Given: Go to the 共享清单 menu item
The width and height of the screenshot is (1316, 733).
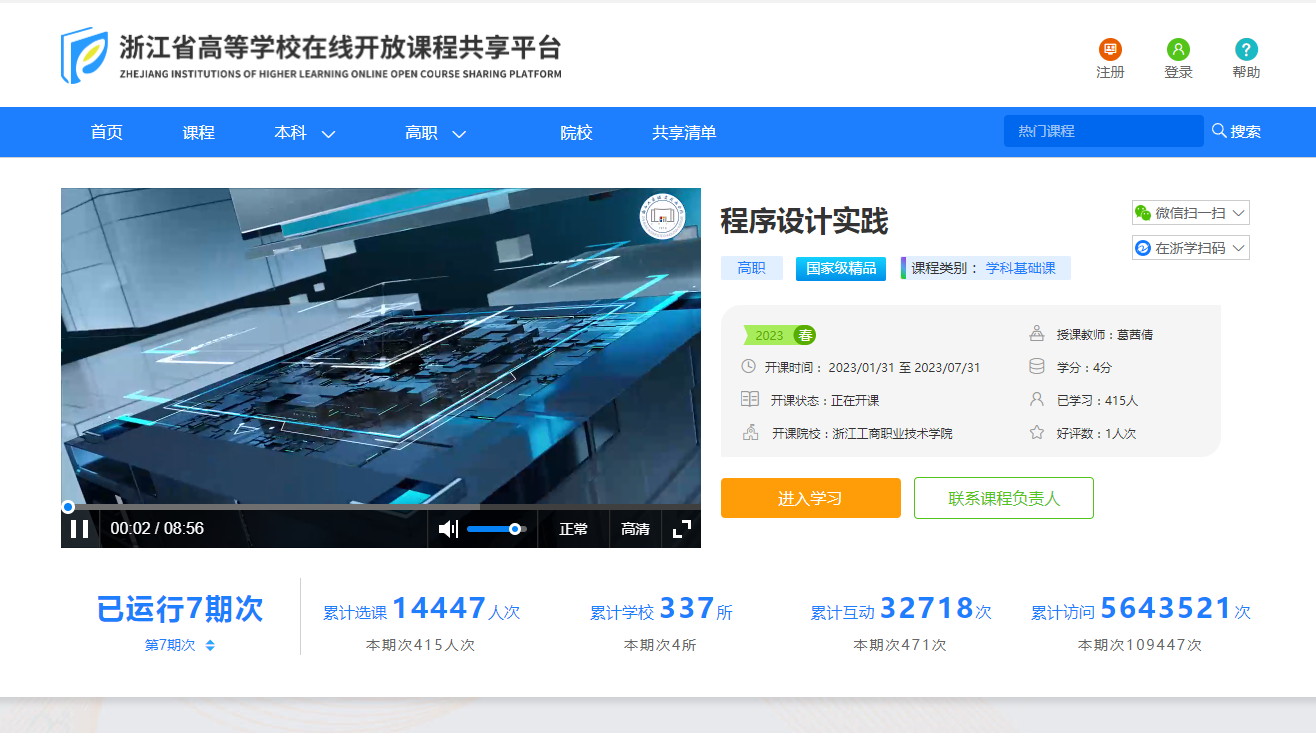Looking at the screenshot, I should coord(684,133).
